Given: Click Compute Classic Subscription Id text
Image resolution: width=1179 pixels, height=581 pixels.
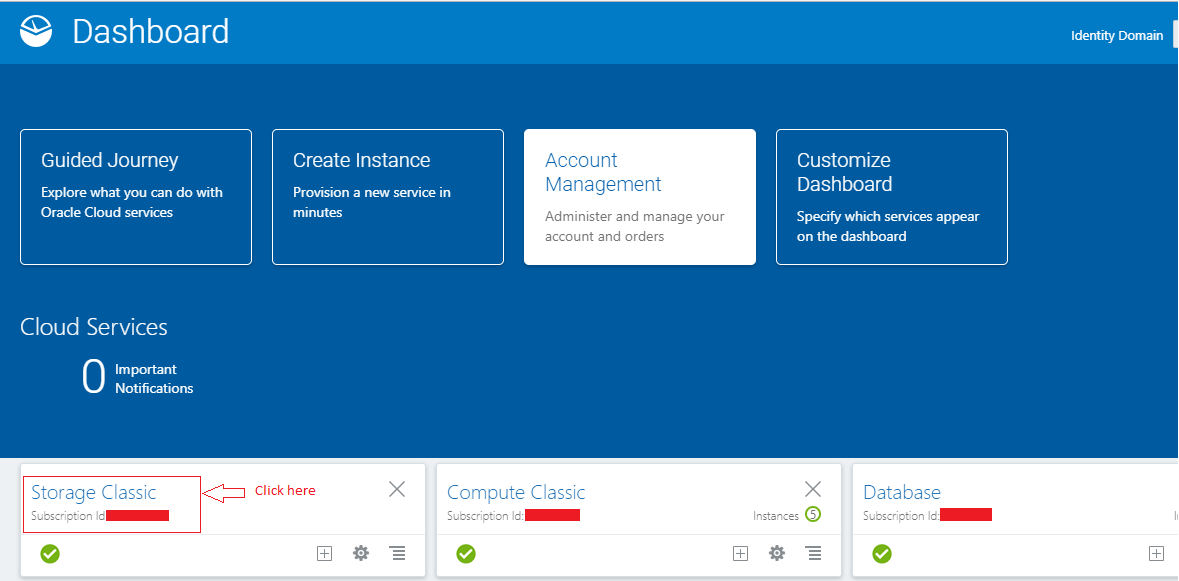Looking at the screenshot, I should tap(485, 516).
